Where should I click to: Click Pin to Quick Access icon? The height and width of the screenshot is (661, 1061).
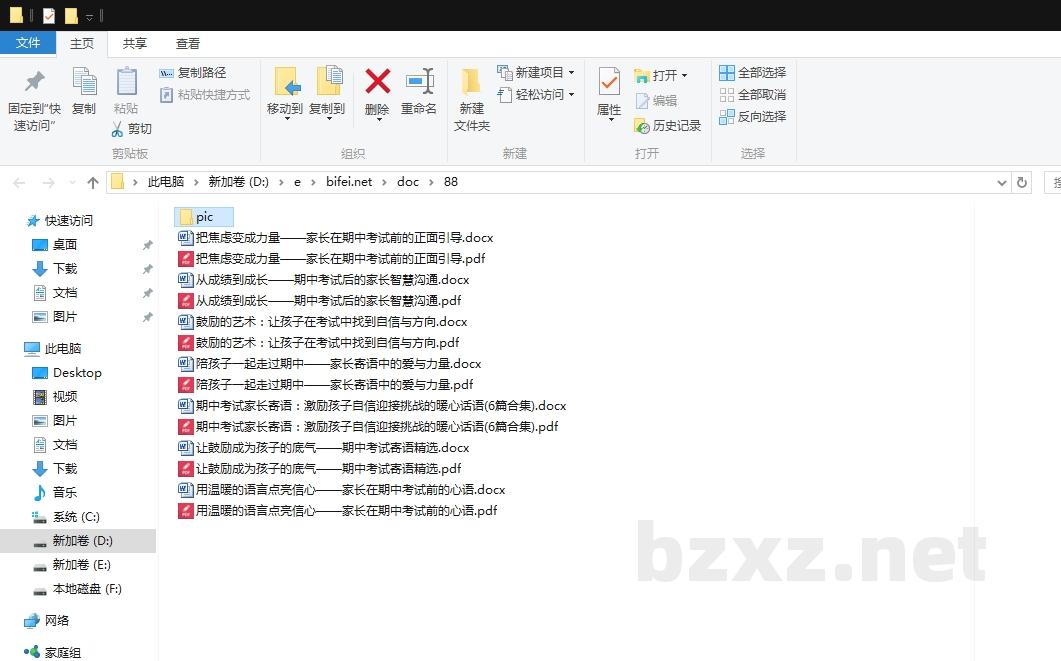pyautogui.click(x=35, y=82)
